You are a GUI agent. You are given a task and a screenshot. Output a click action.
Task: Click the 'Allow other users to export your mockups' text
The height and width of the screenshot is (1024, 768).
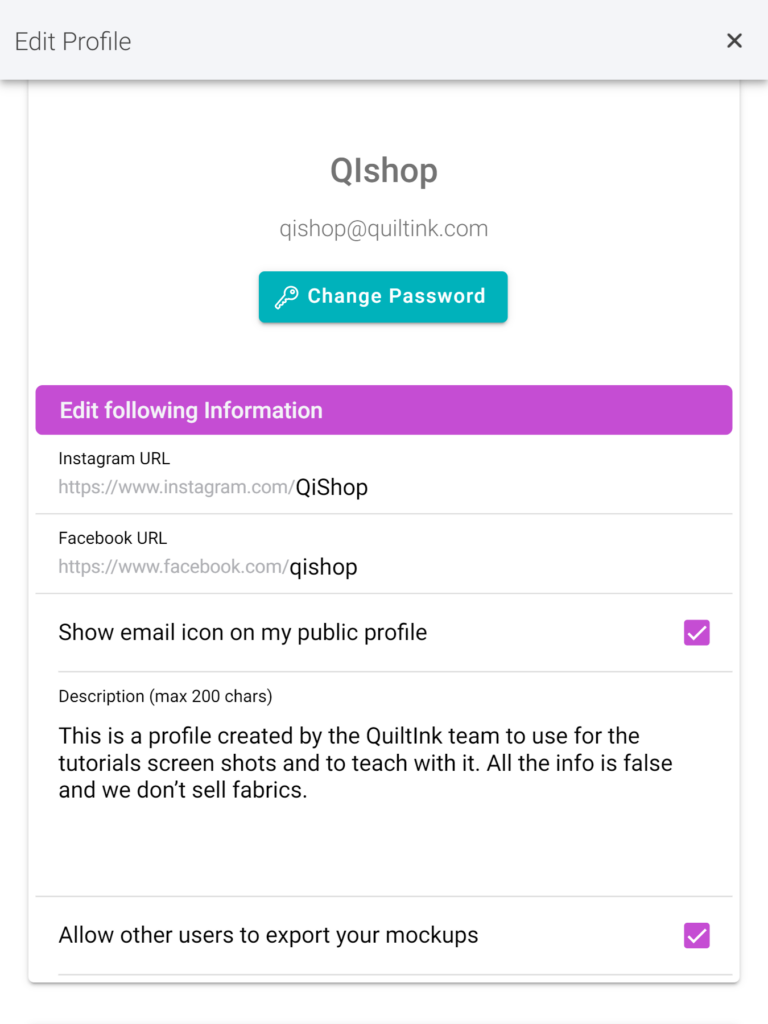click(x=268, y=935)
